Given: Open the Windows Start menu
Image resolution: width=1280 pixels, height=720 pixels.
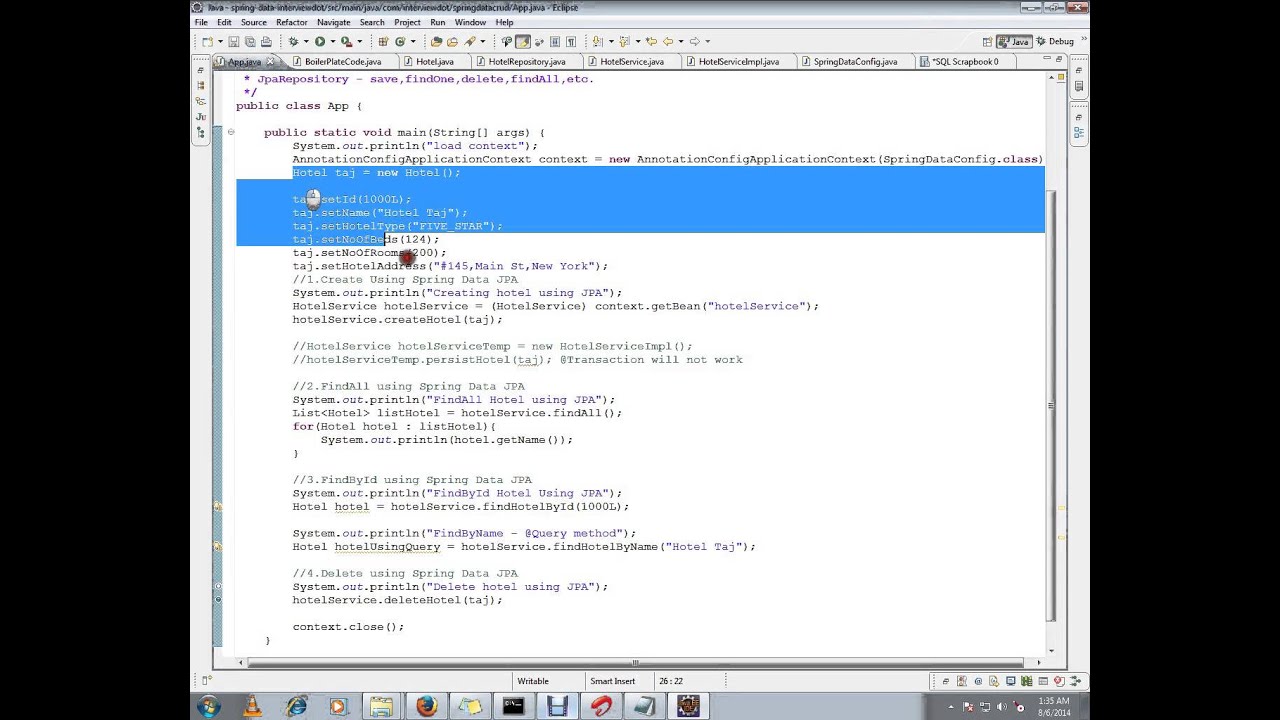Looking at the screenshot, I should tap(209, 706).
